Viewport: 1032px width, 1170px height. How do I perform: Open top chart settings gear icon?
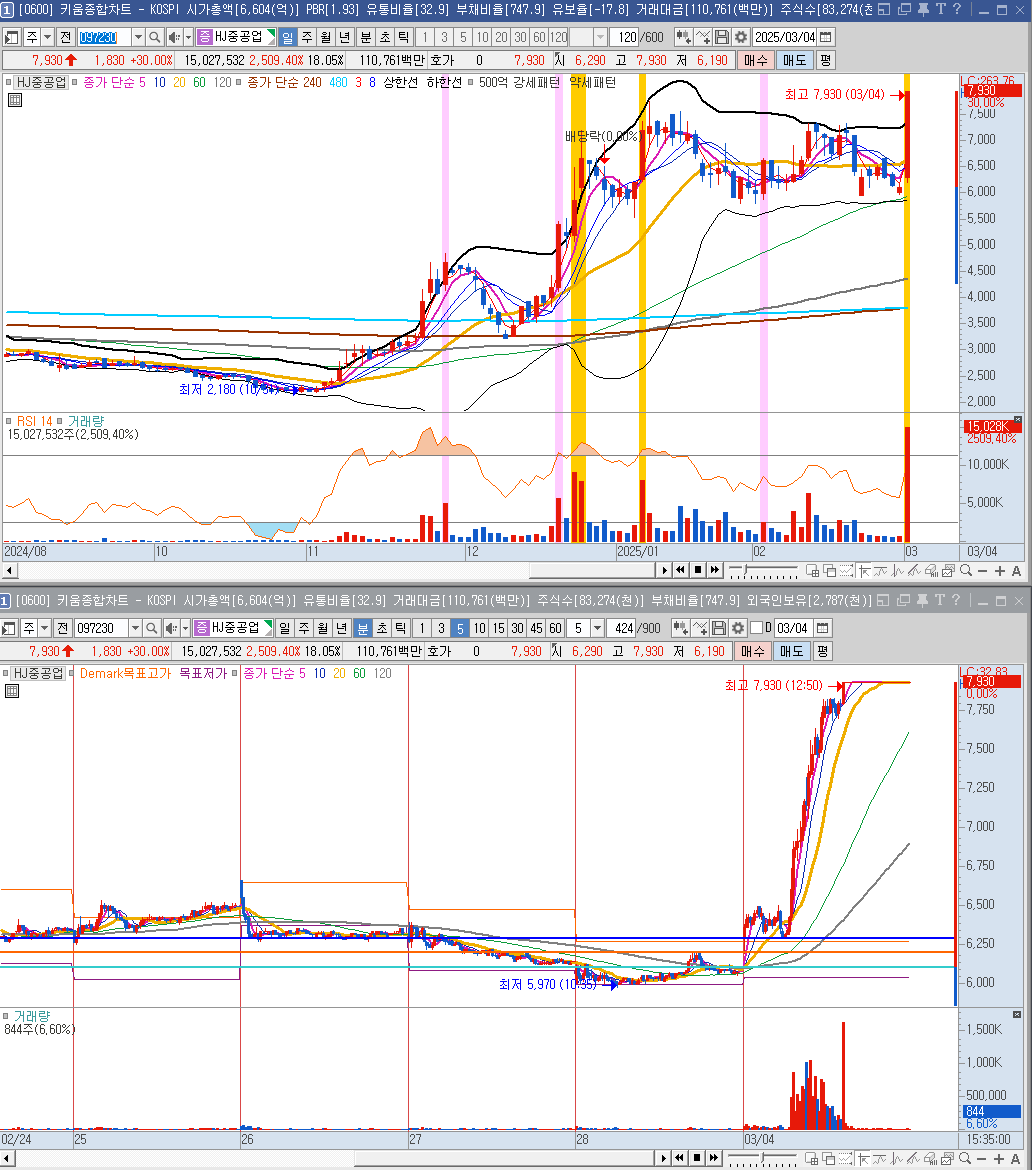pos(741,37)
